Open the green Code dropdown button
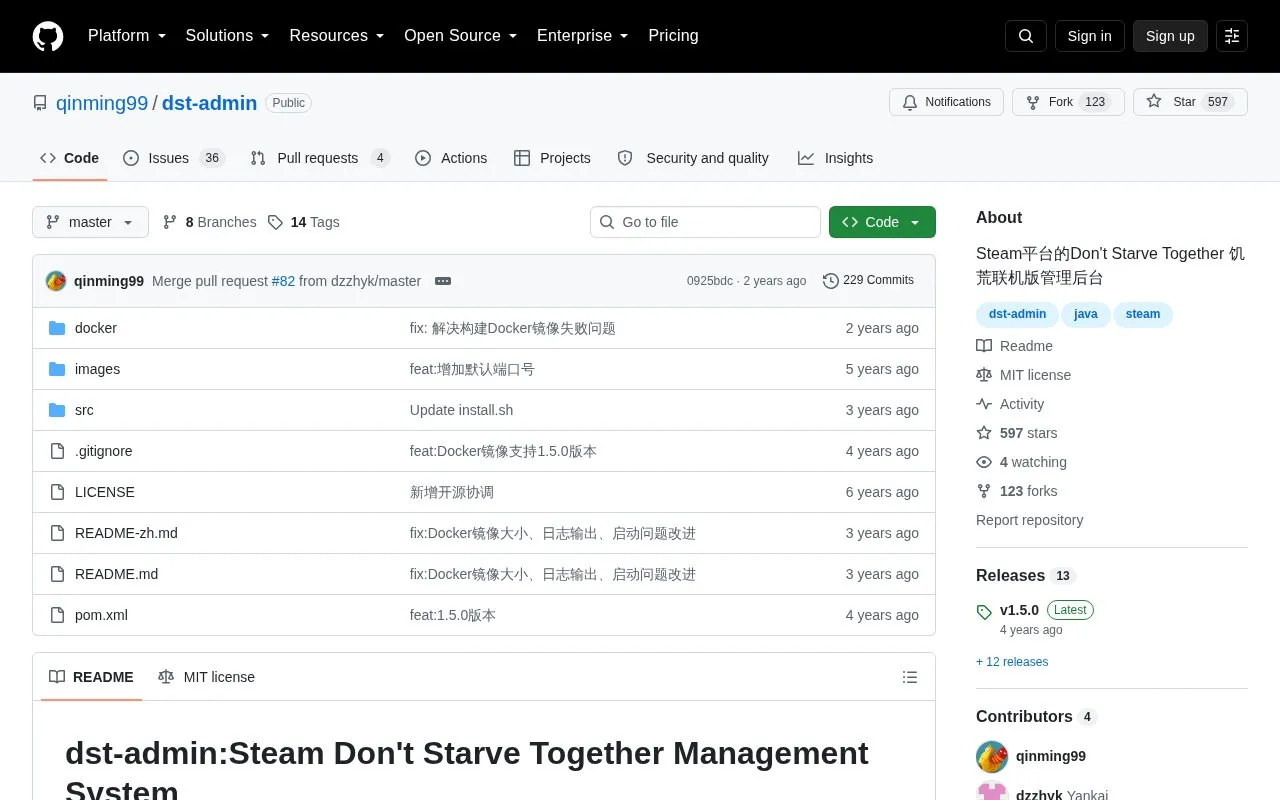This screenshot has width=1280, height=800. click(882, 222)
